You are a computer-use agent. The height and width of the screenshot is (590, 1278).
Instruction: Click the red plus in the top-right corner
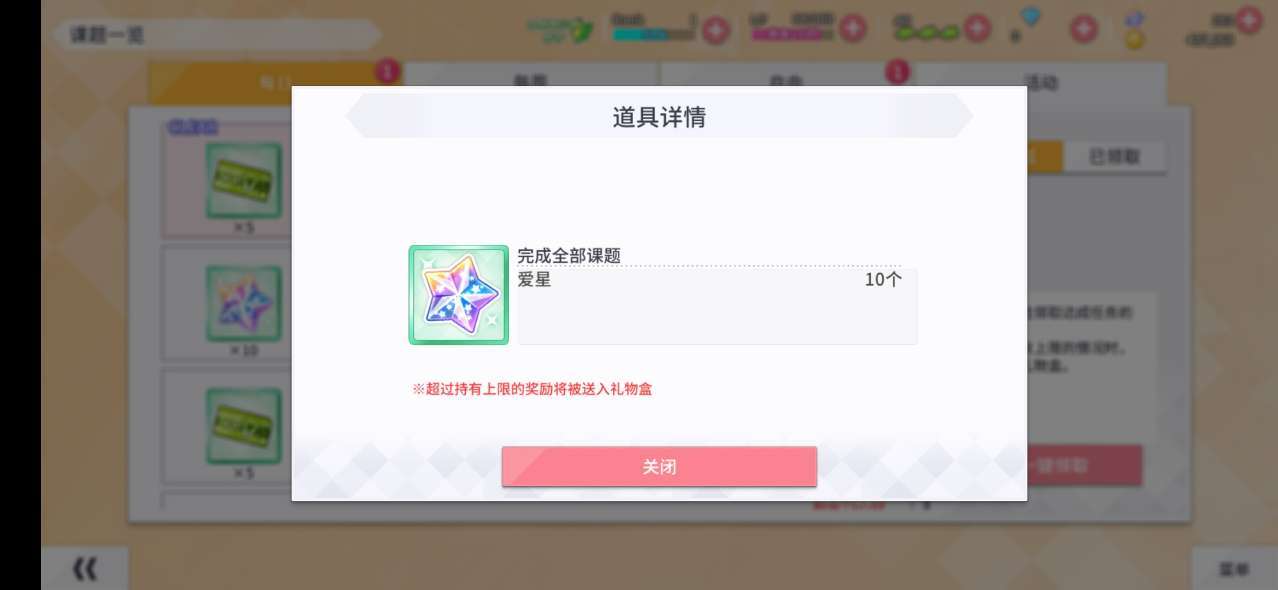coord(1248,18)
